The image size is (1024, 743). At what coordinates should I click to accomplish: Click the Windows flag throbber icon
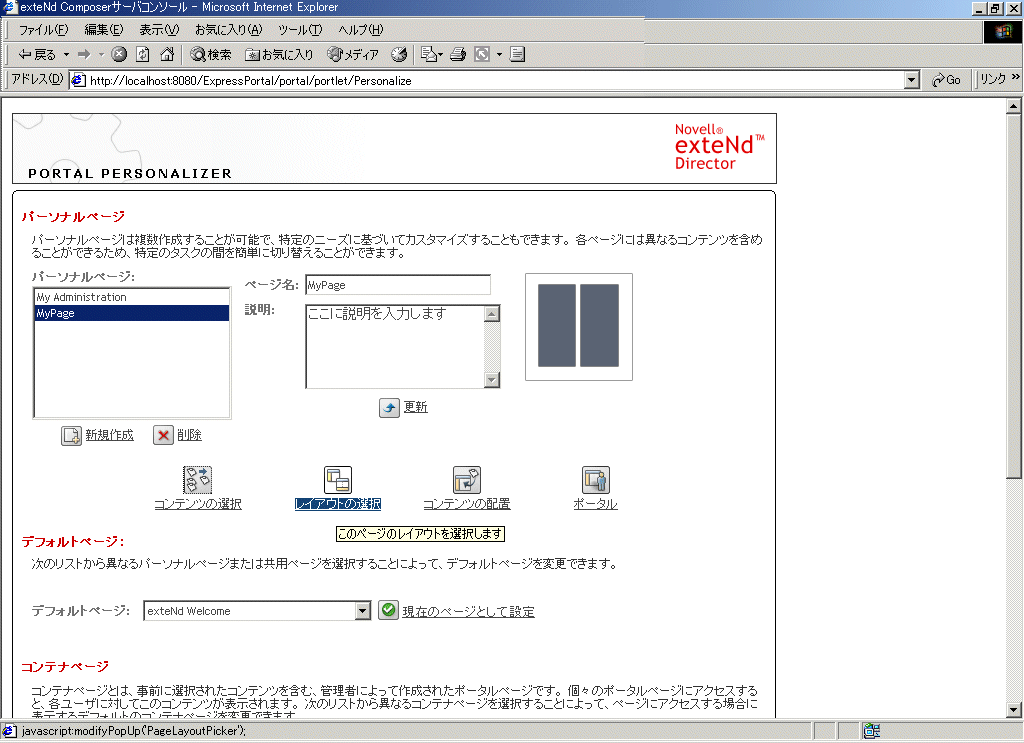[x=1002, y=32]
